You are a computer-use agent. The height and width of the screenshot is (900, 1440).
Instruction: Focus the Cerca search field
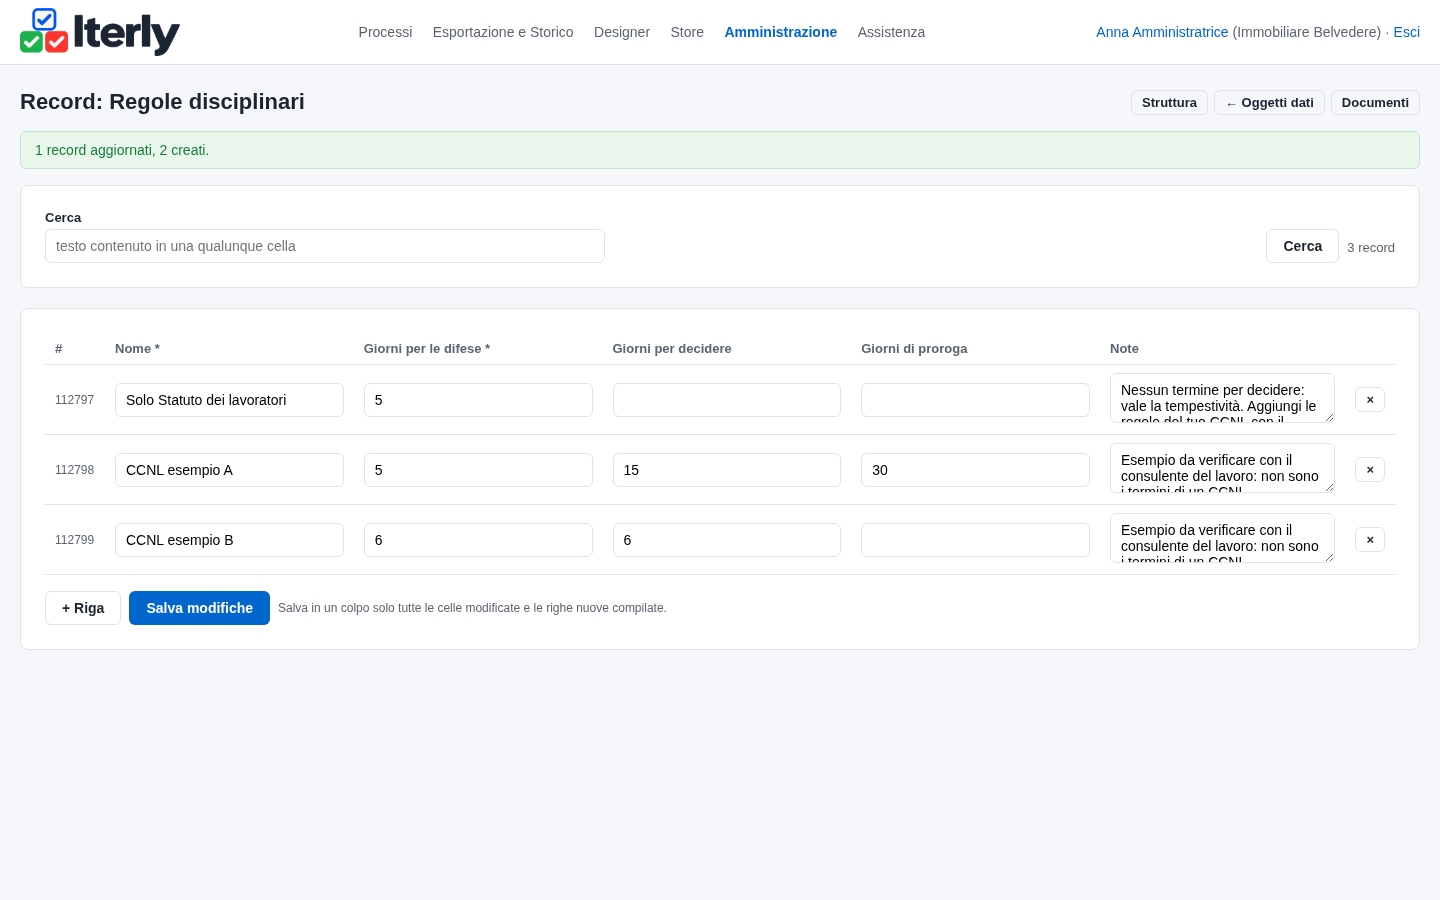tap(325, 246)
